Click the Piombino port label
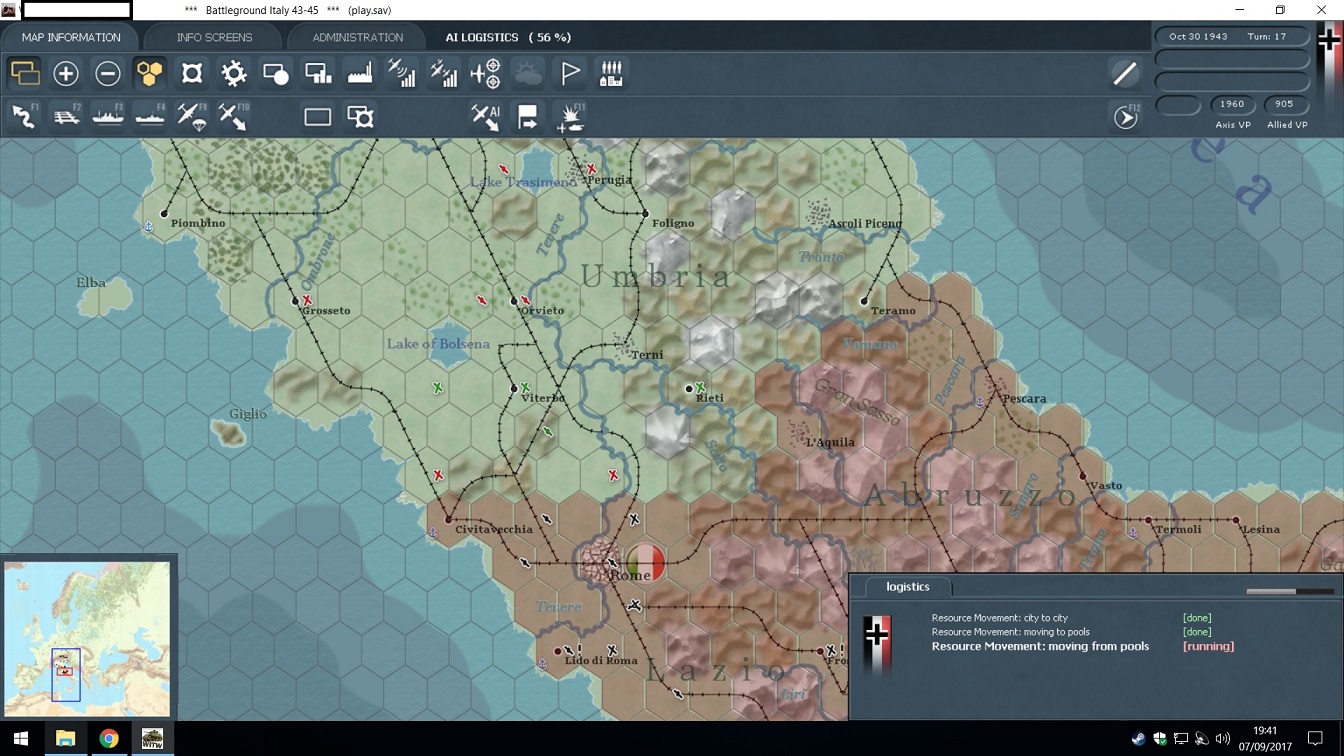 coord(198,223)
